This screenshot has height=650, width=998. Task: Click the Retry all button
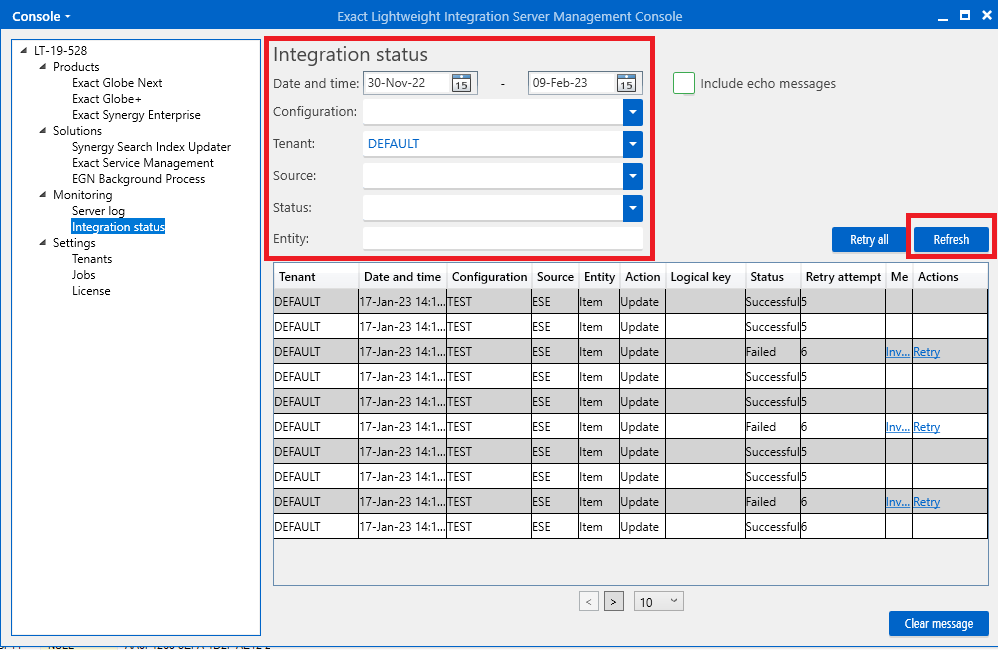(x=869, y=240)
